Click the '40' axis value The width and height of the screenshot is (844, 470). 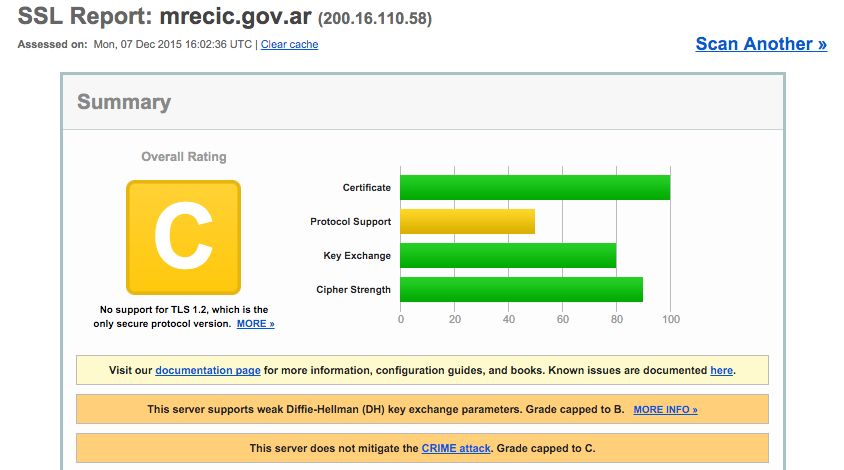pos(509,319)
